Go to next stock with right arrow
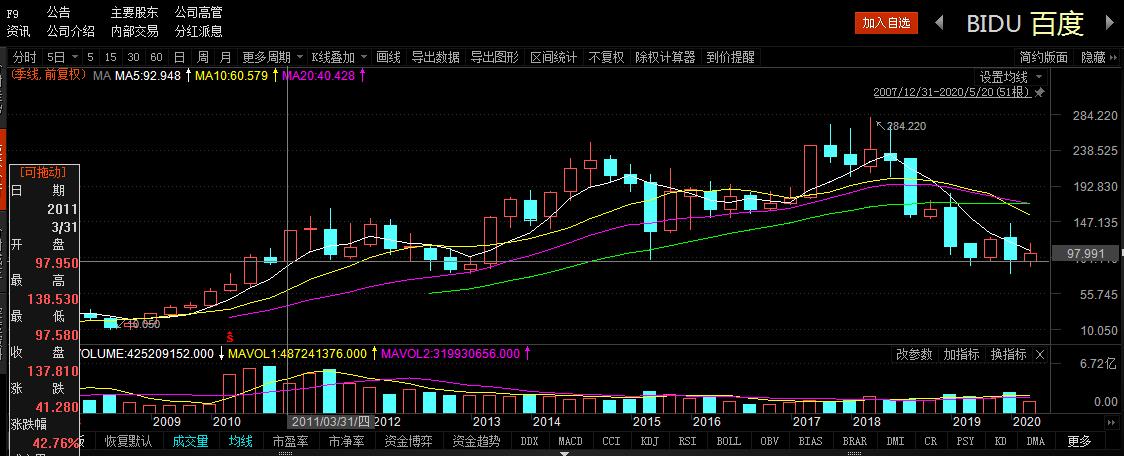The height and width of the screenshot is (456, 1124). tap(1111, 24)
